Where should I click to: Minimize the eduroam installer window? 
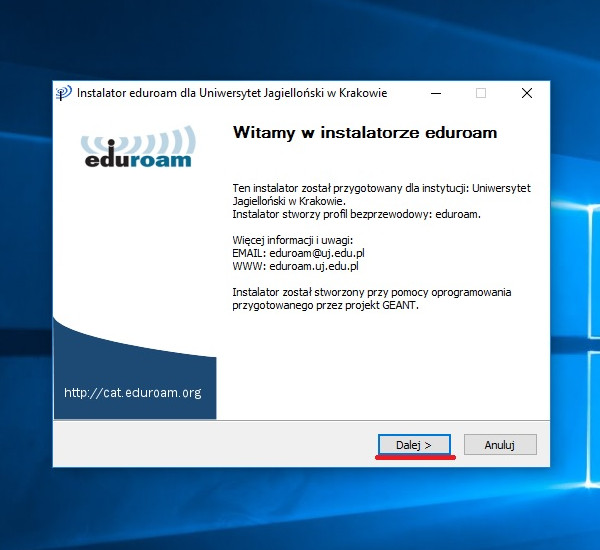[x=436, y=93]
